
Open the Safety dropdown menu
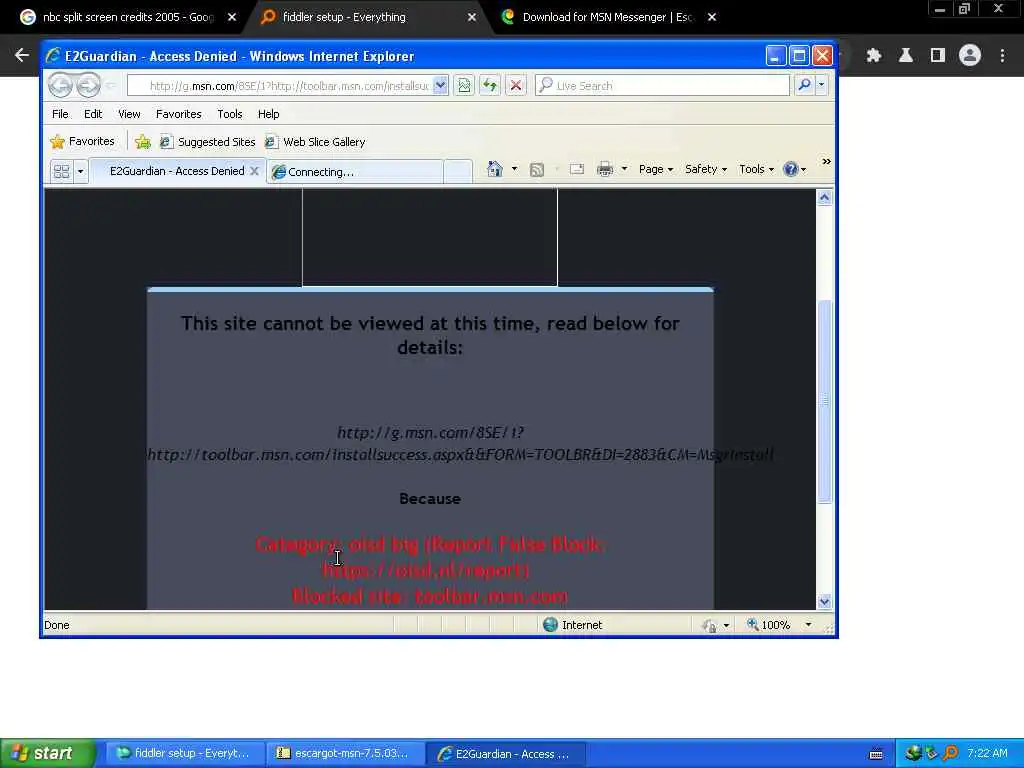coord(705,169)
